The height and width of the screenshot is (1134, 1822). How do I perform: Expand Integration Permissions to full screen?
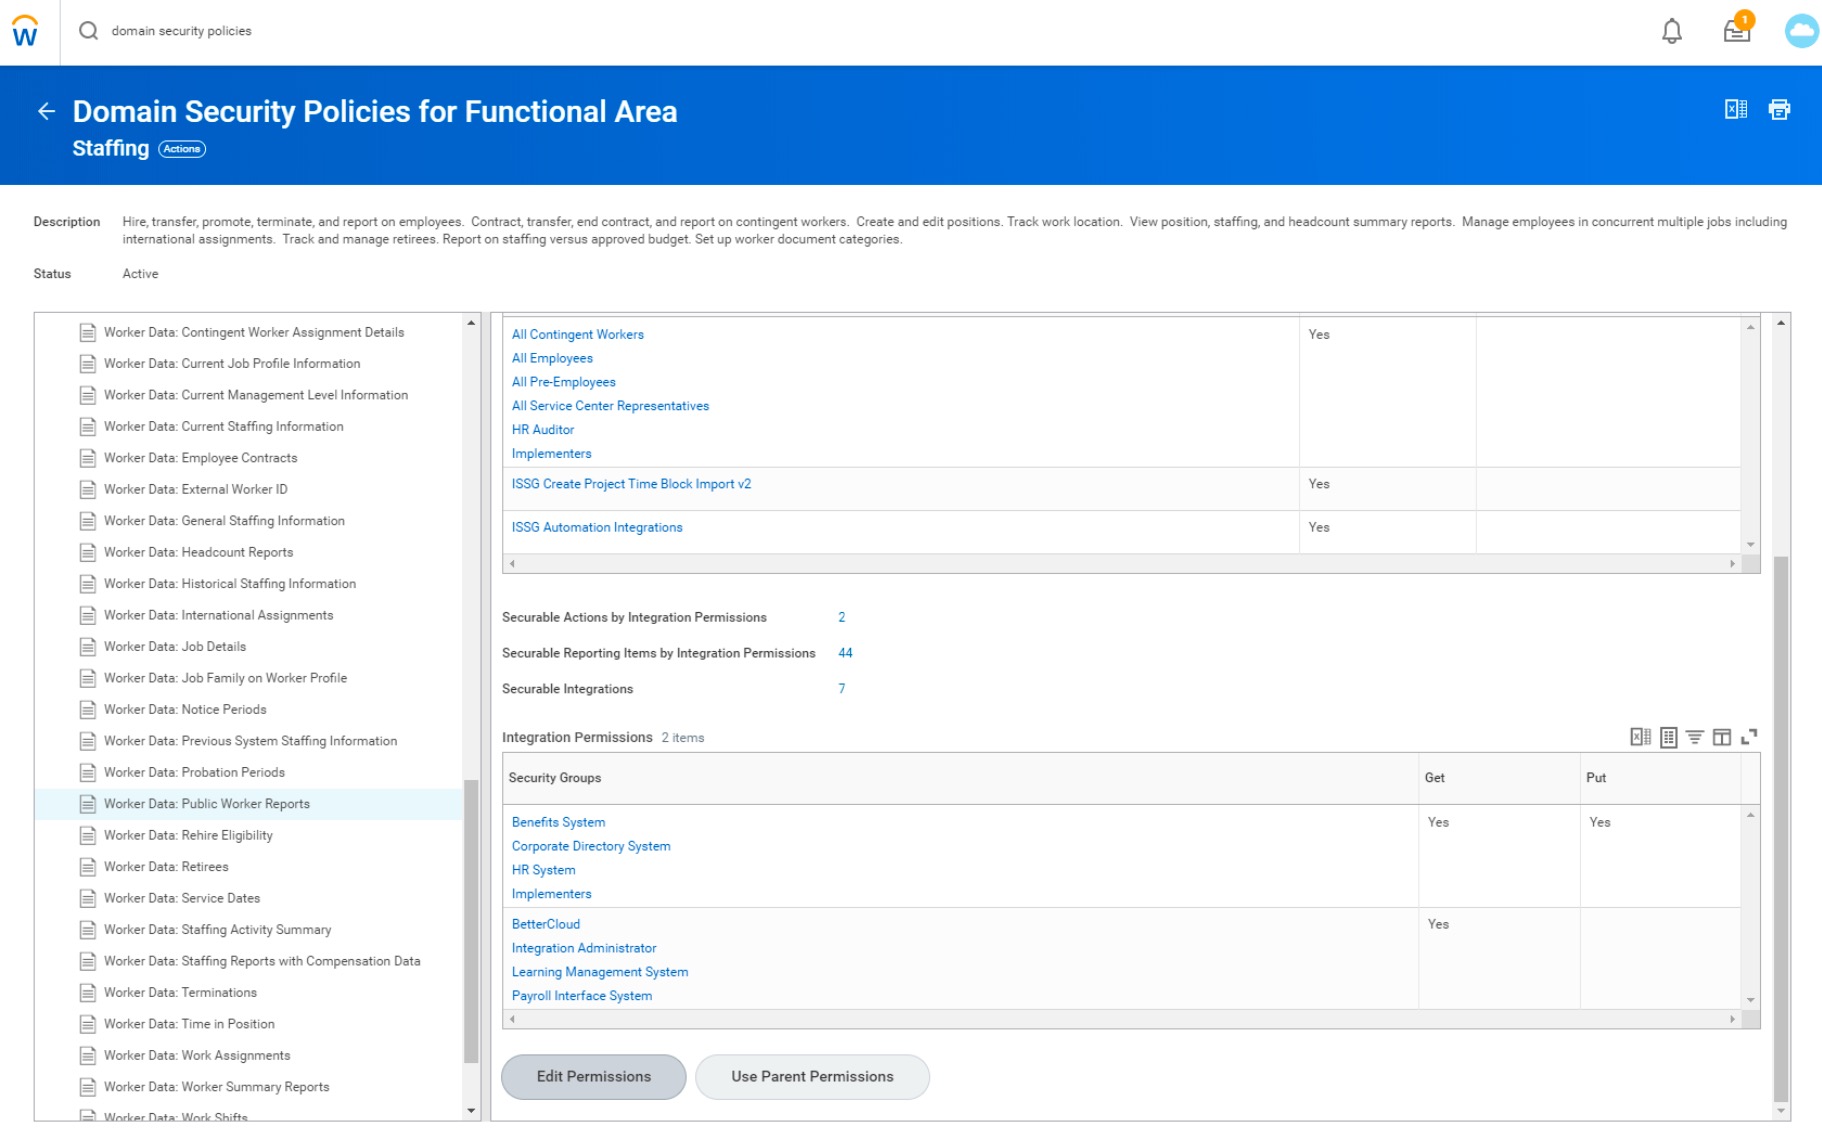click(1749, 737)
